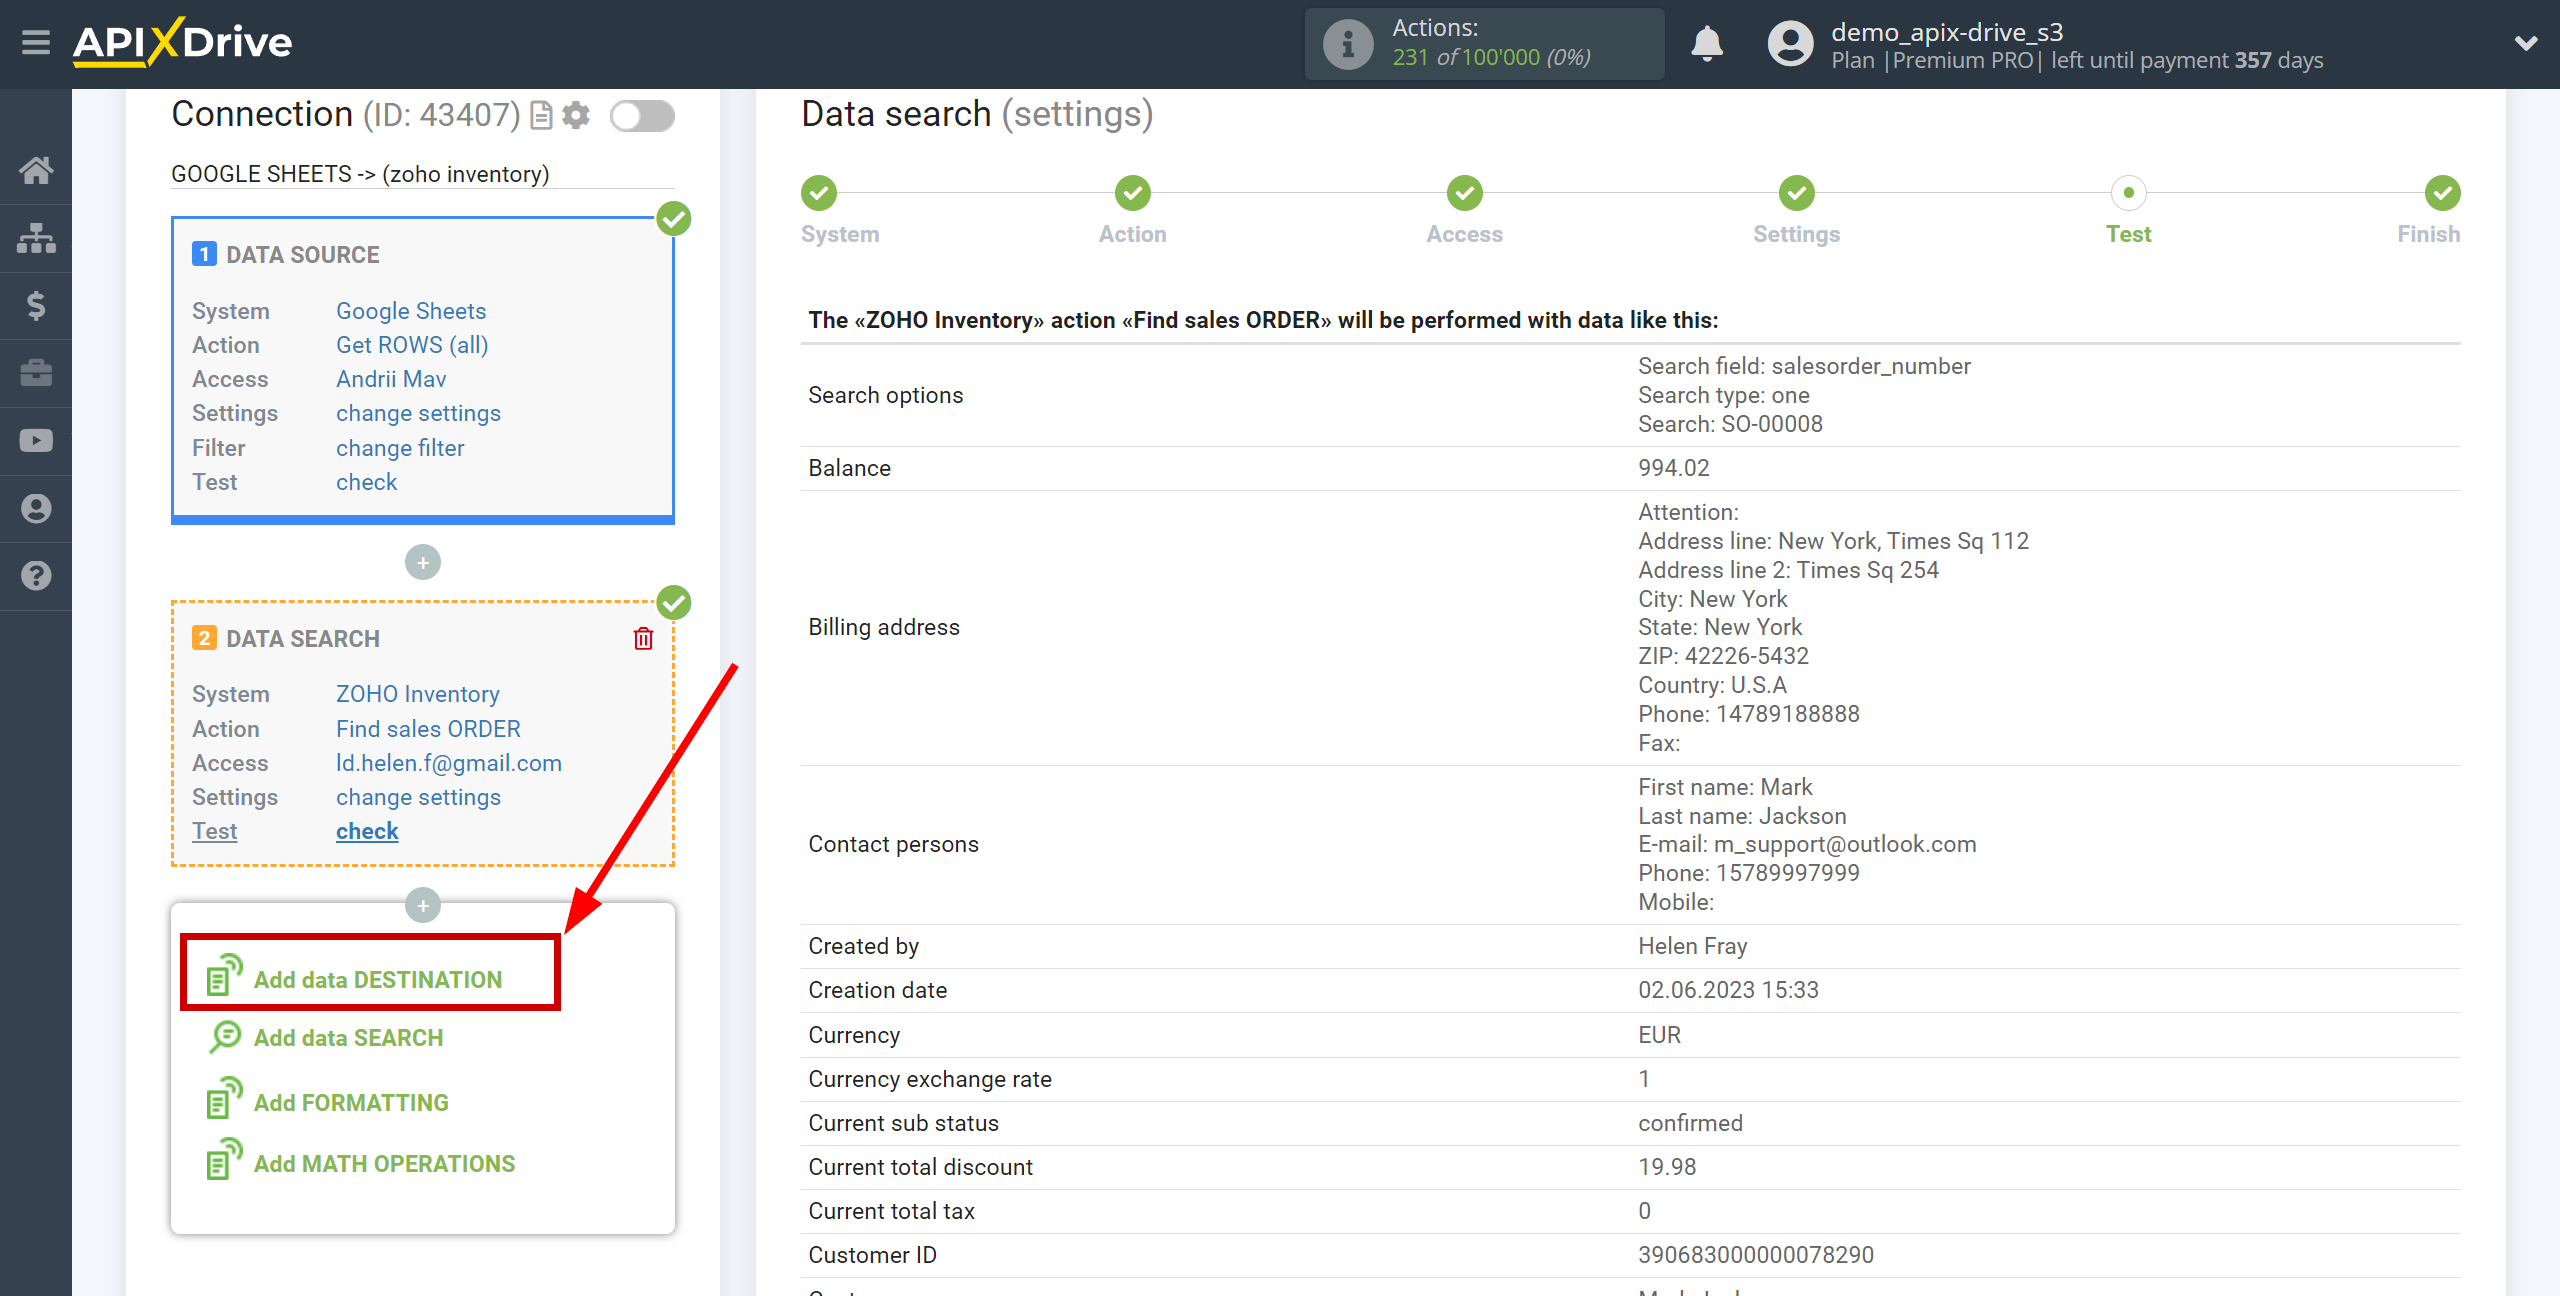Image resolution: width=2560 pixels, height=1296 pixels.
Task: Expand the account dropdown chevron
Action: pos(2526,43)
